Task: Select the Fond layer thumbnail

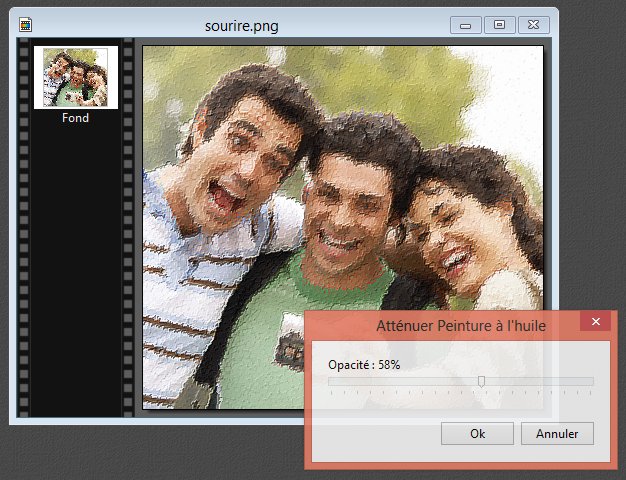Action: [75, 77]
